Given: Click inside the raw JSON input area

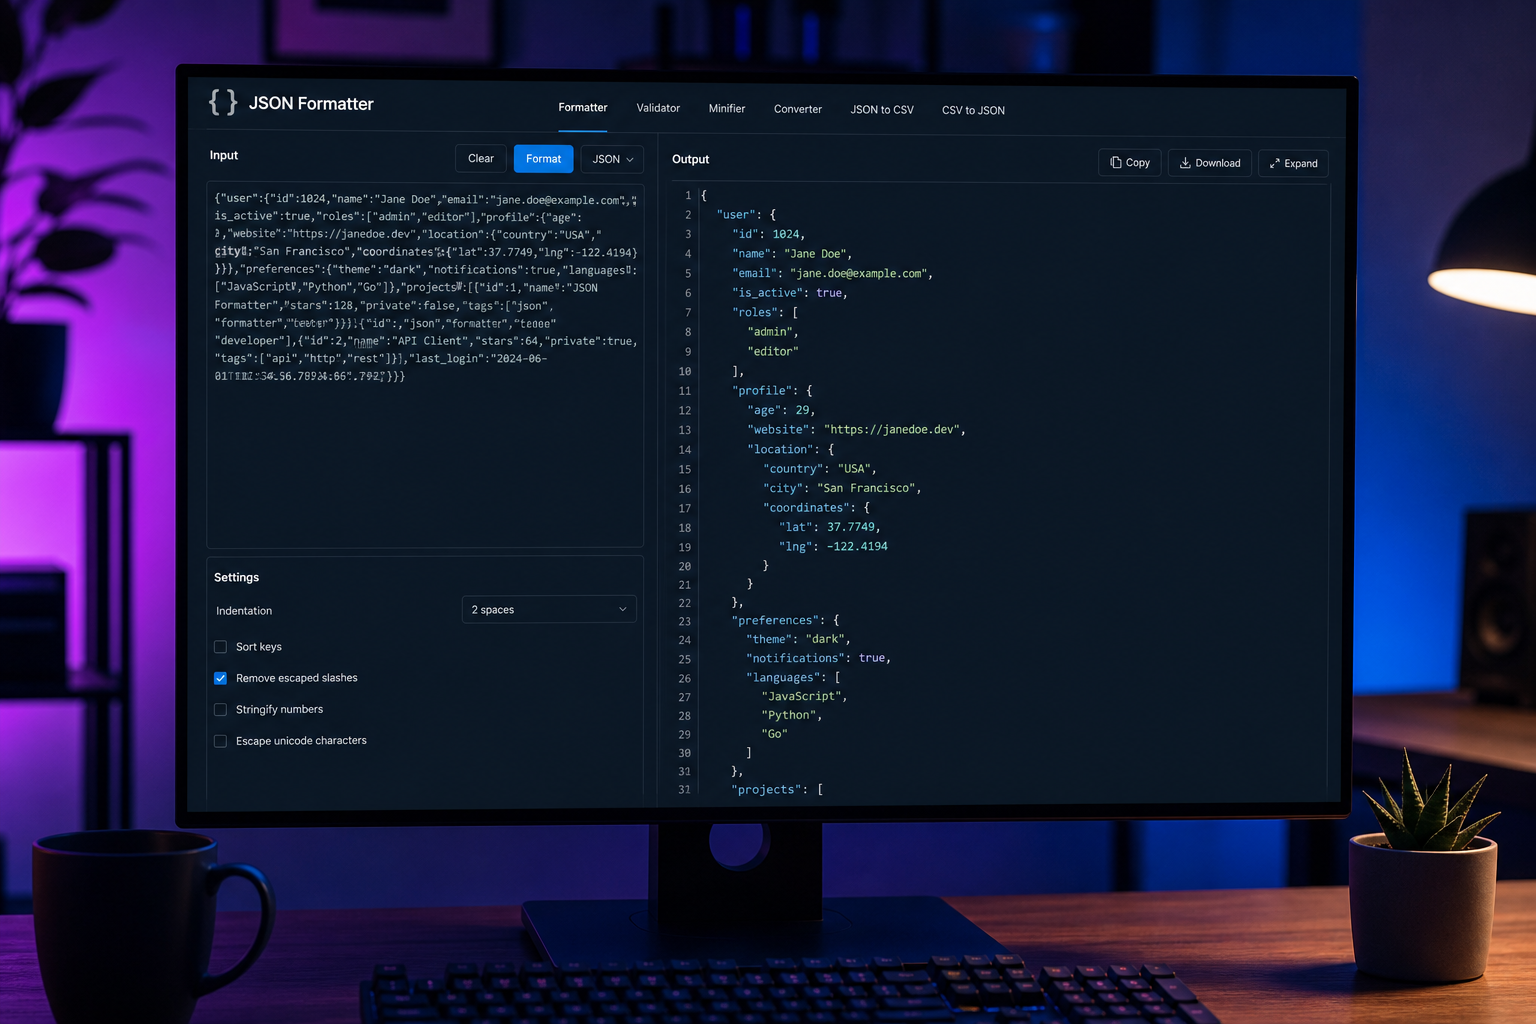Looking at the screenshot, I should click(x=425, y=365).
